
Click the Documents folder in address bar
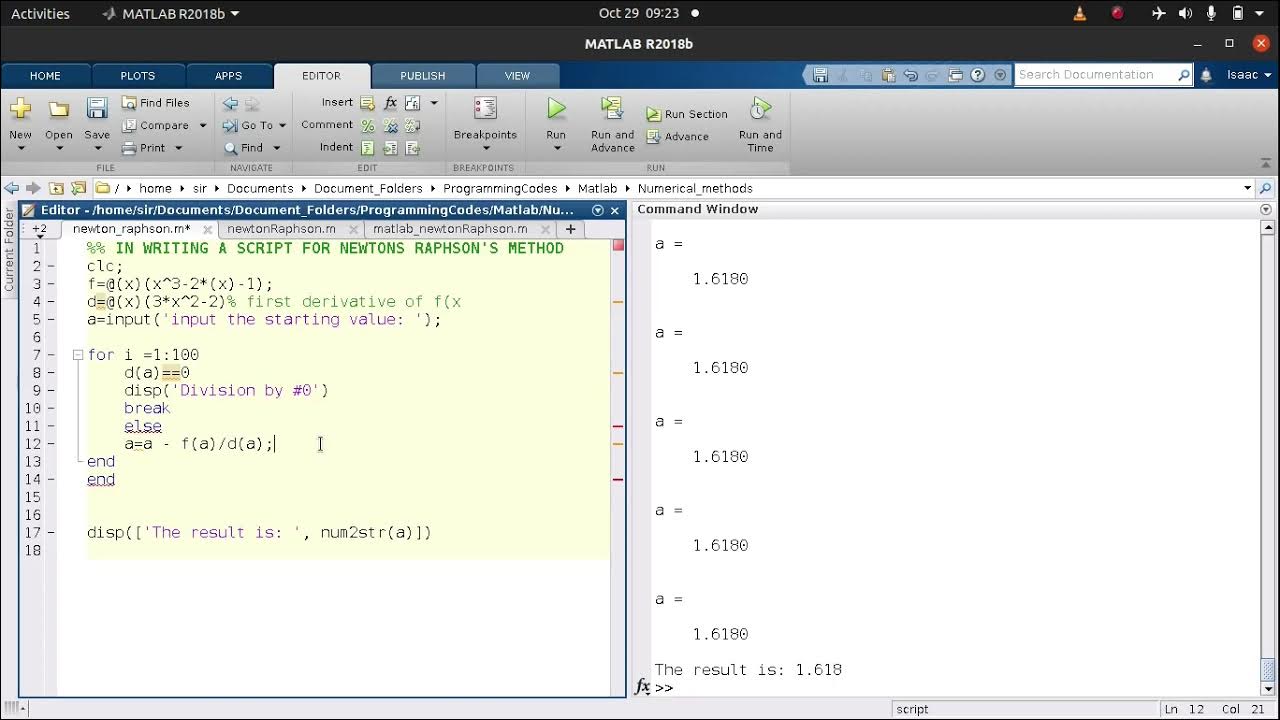pos(260,188)
